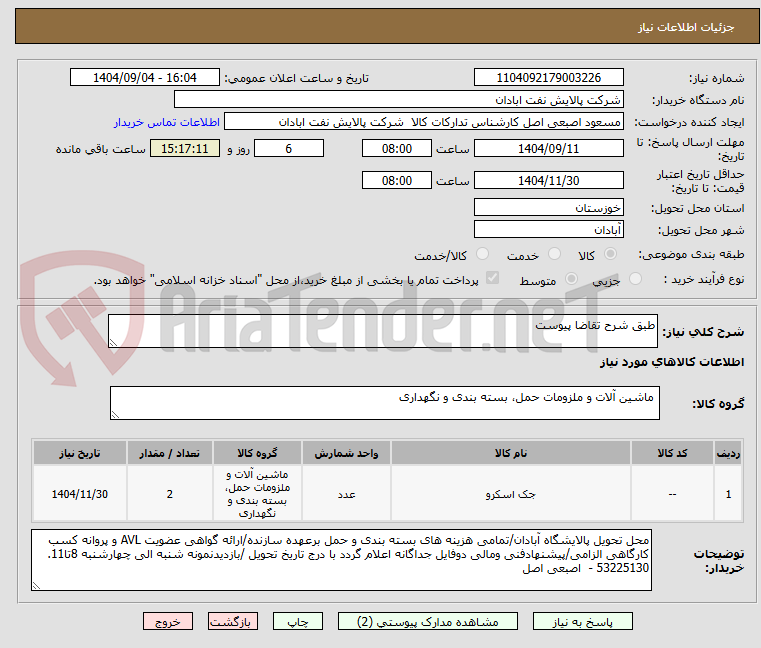Click the goods group text area

384,403
